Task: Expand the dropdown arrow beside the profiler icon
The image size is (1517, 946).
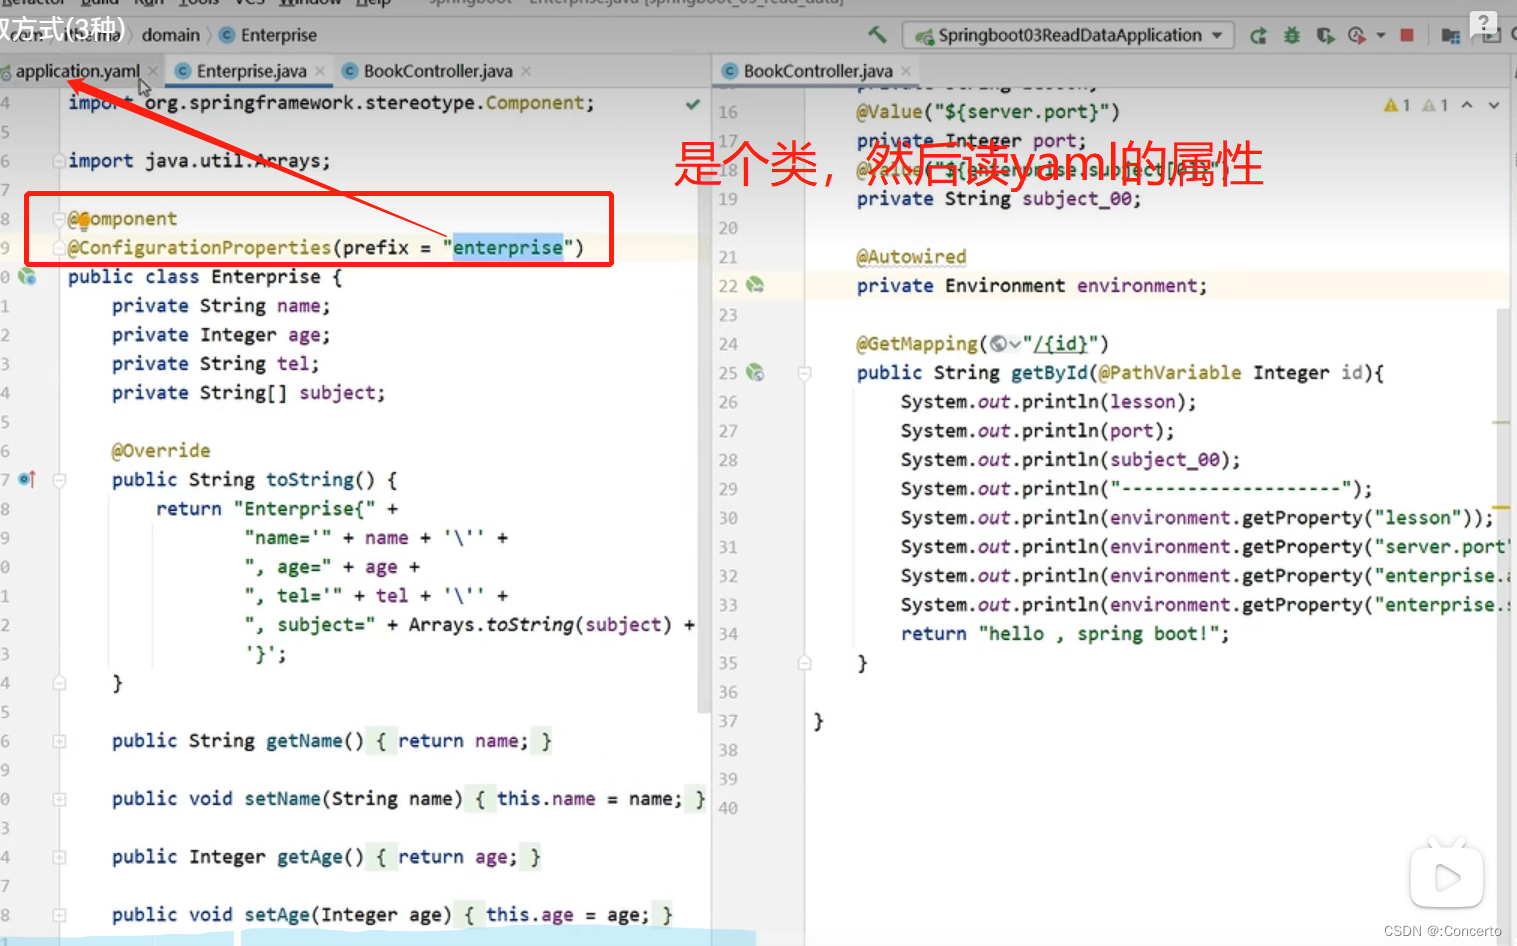Action: point(1381,36)
